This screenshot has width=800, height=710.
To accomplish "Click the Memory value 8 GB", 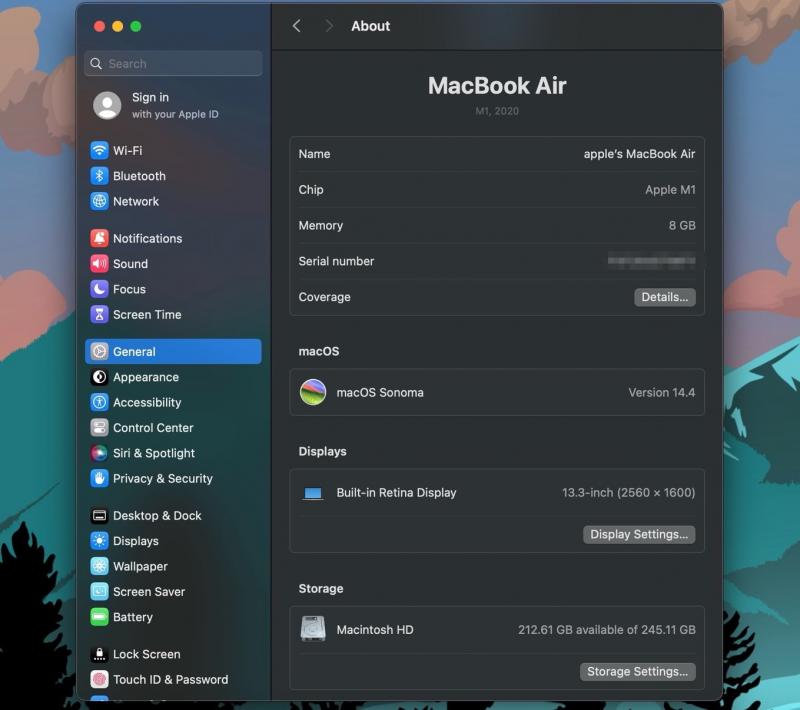I will 682,225.
